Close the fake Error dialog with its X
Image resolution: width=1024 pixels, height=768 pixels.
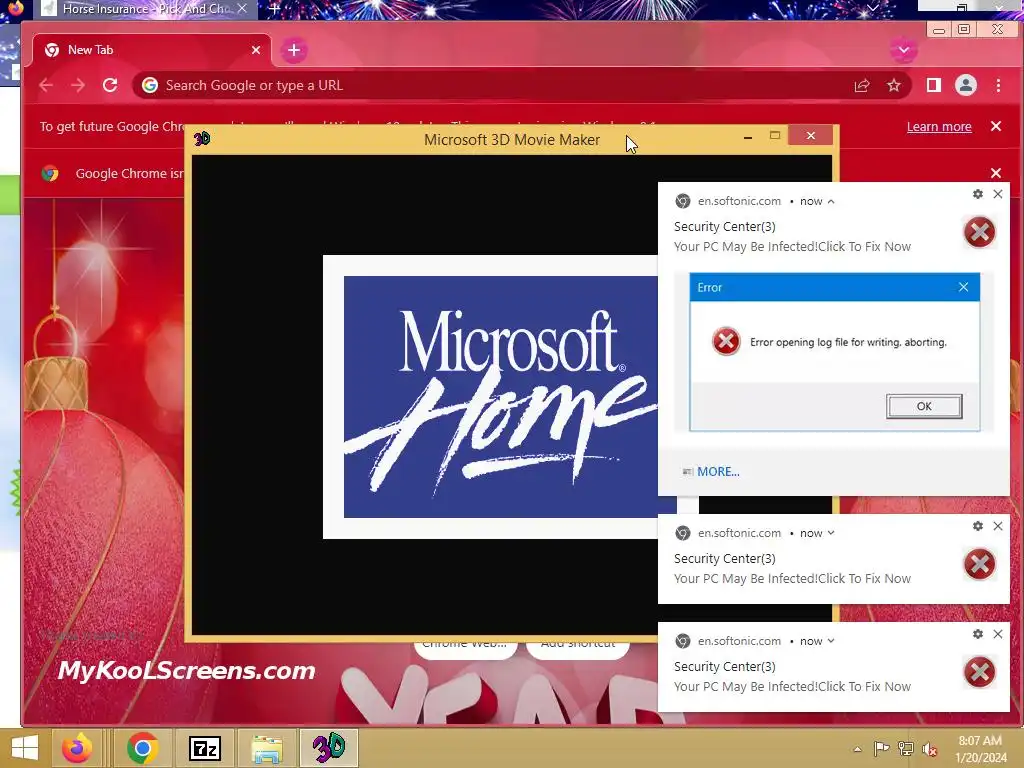[x=963, y=287]
